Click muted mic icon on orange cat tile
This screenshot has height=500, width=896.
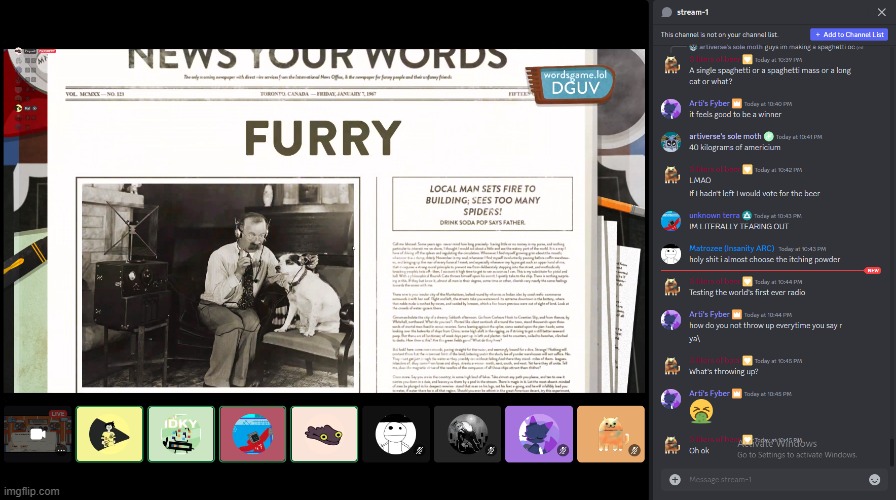pyautogui.click(x=634, y=451)
